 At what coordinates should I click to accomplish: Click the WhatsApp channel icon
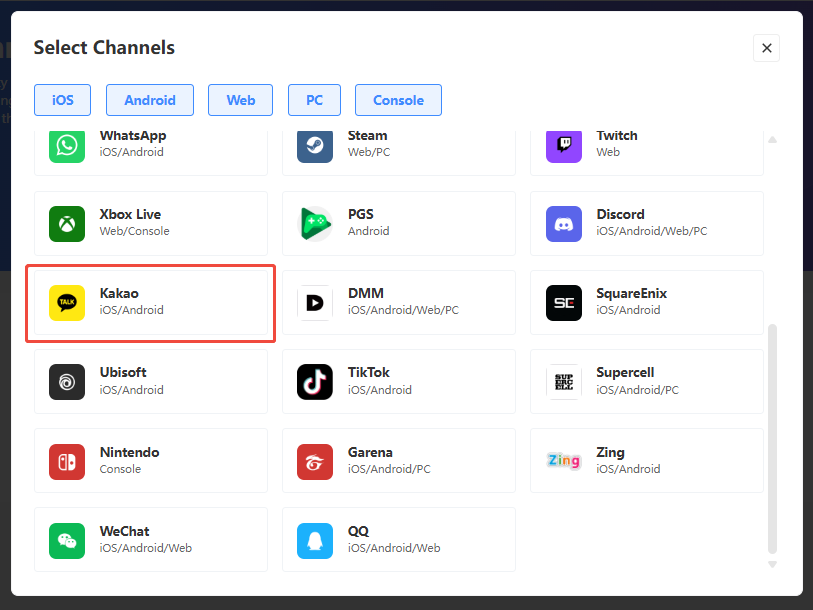tap(67, 146)
